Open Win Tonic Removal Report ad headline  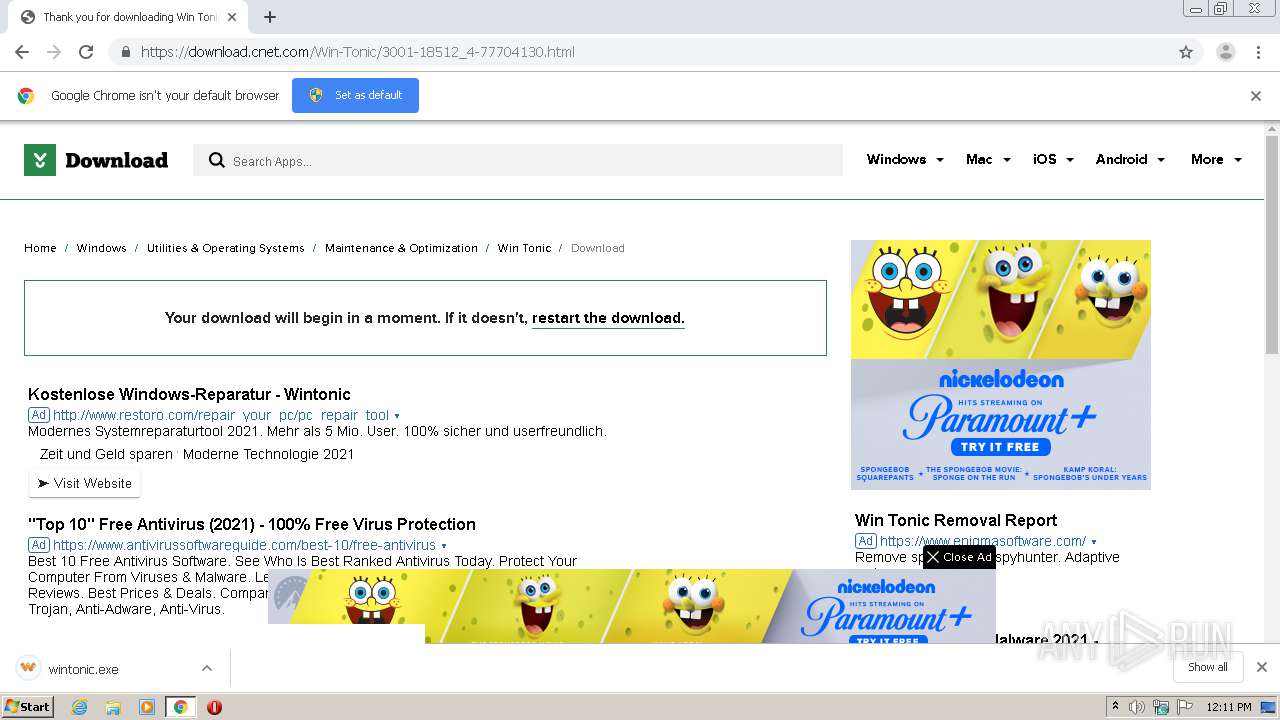click(955, 520)
